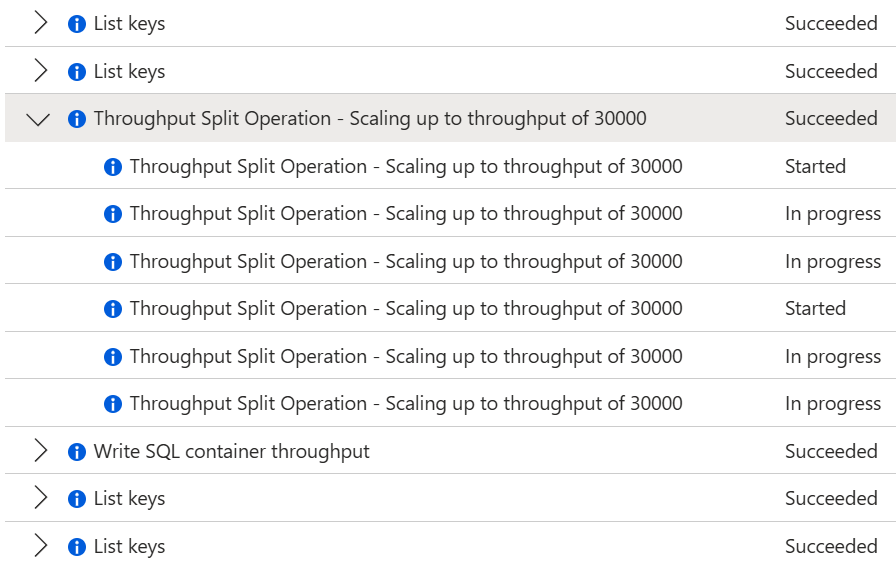Click the info icon on the bottom-most List keys row
Viewport: 896px width, 566px height.
point(76,547)
